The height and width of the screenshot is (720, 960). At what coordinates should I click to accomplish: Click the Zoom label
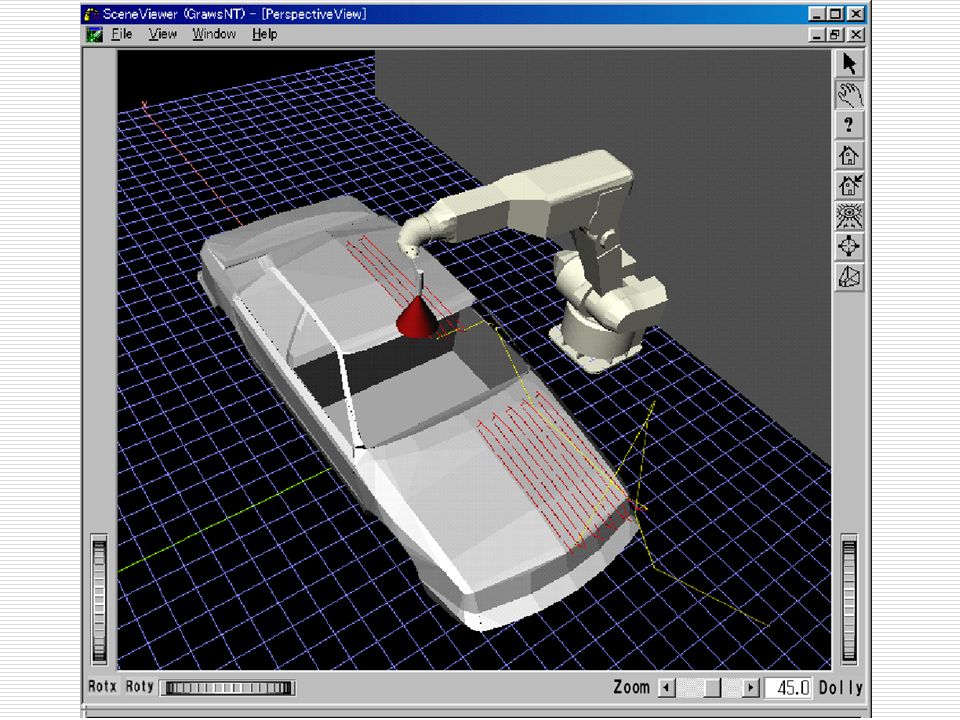pos(631,688)
